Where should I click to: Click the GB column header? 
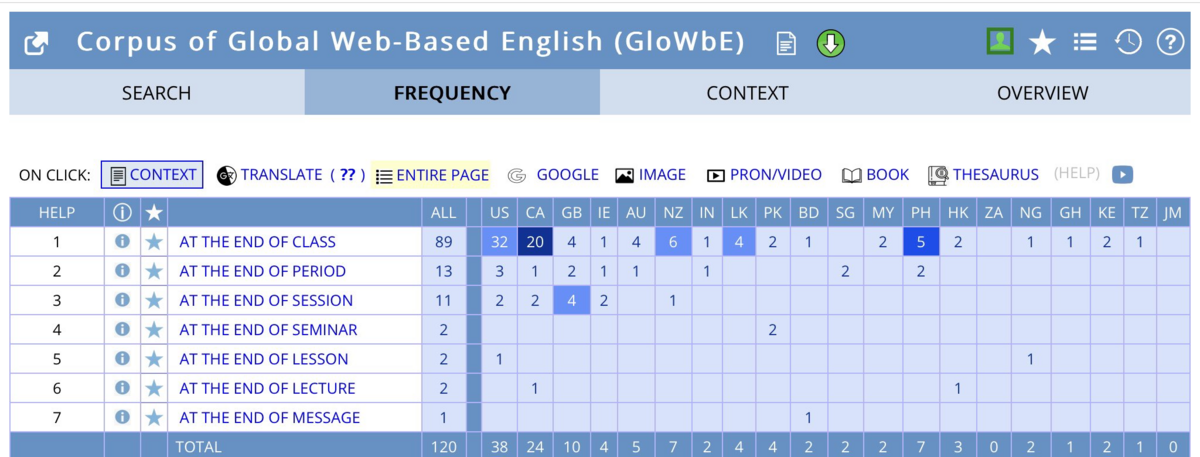tap(571, 212)
